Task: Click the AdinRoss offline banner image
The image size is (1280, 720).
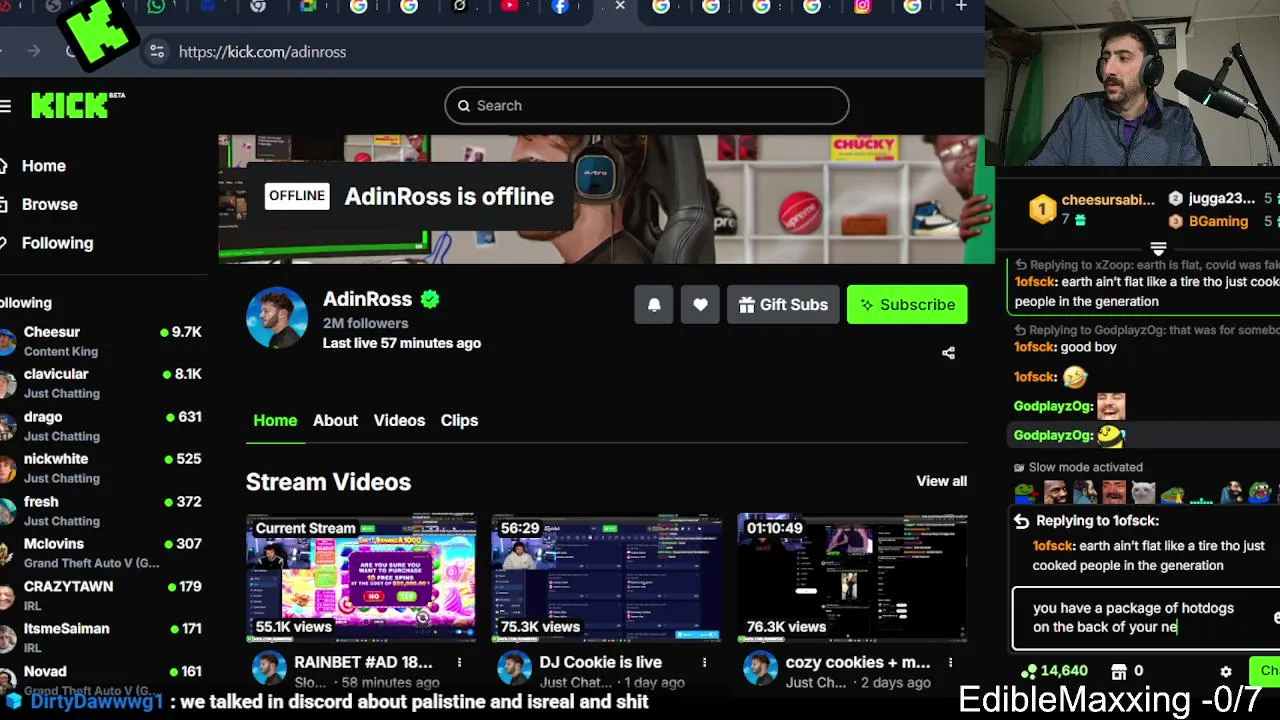Action: pyautogui.click(x=606, y=199)
